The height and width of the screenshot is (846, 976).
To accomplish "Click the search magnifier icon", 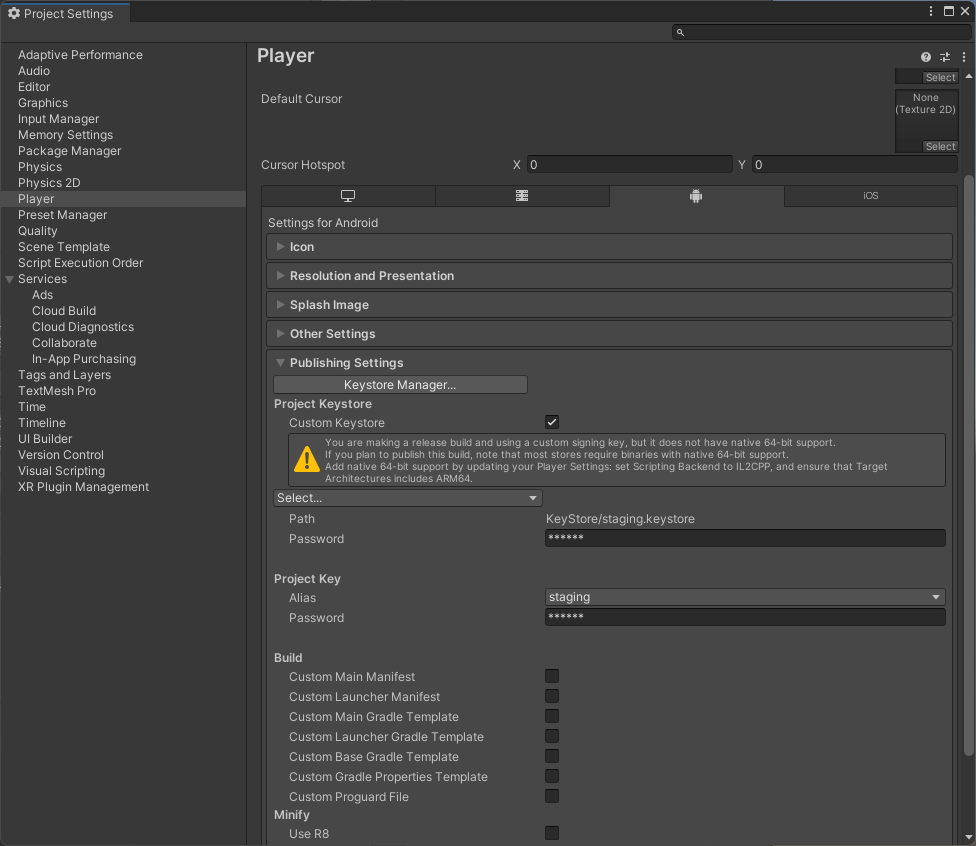I will (680, 32).
